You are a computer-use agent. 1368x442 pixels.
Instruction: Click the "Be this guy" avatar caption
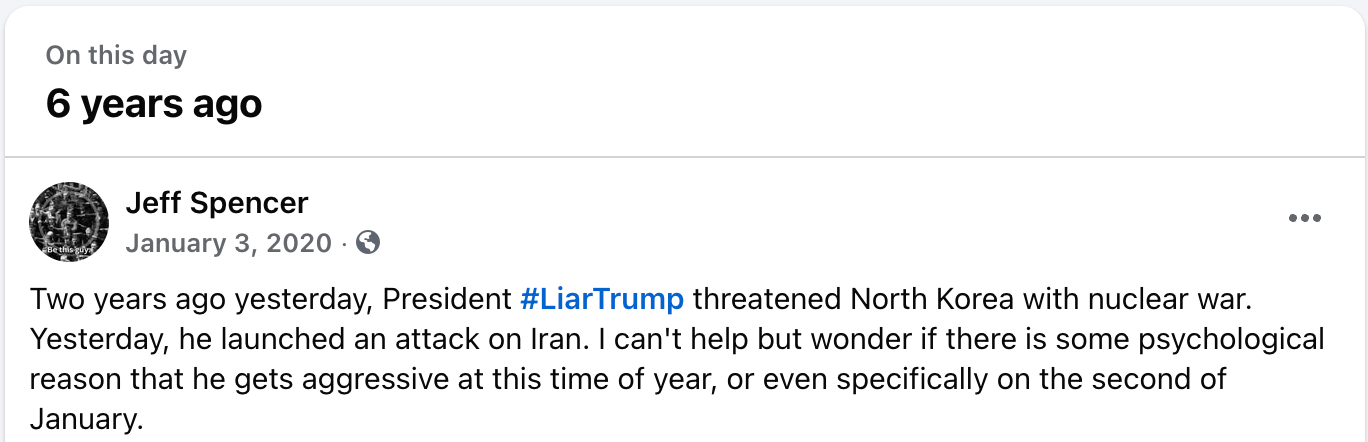[69, 247]
